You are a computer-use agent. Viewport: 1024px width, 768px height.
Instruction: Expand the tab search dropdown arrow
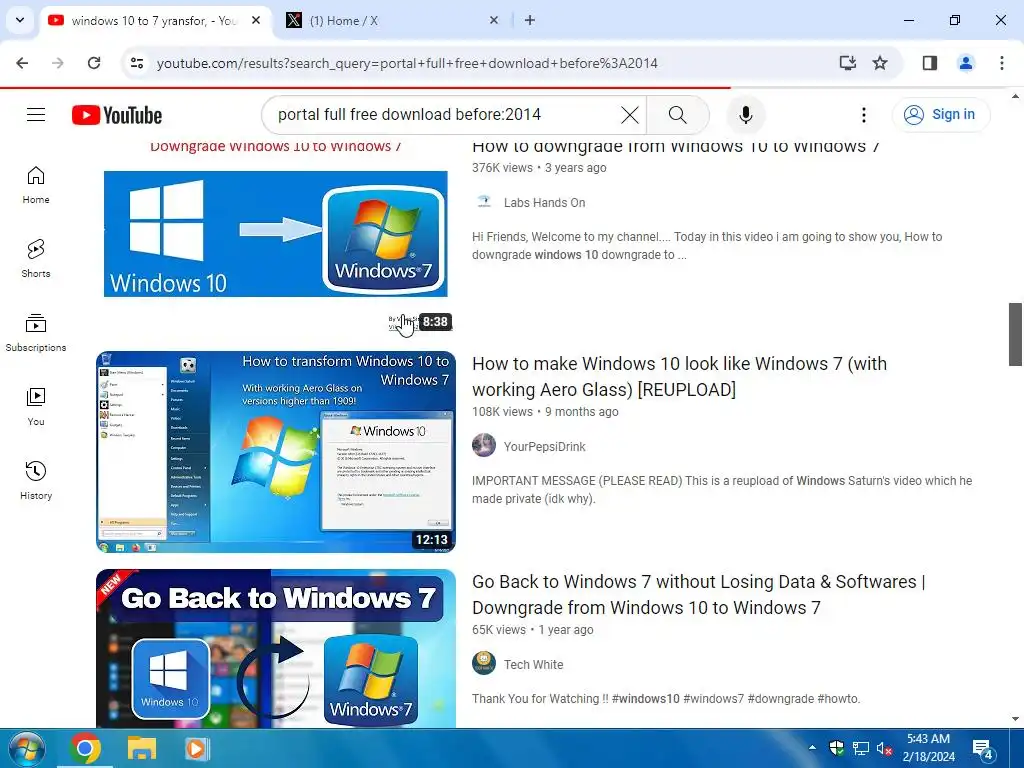coord(20,20)
